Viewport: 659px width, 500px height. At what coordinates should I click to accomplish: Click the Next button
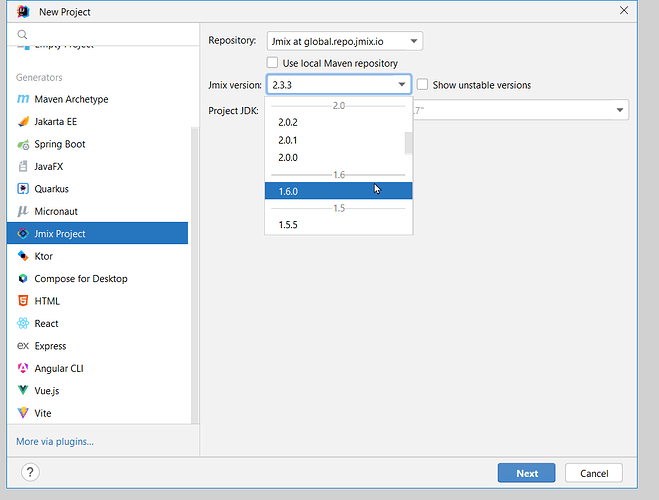click(x=526, y=473)
